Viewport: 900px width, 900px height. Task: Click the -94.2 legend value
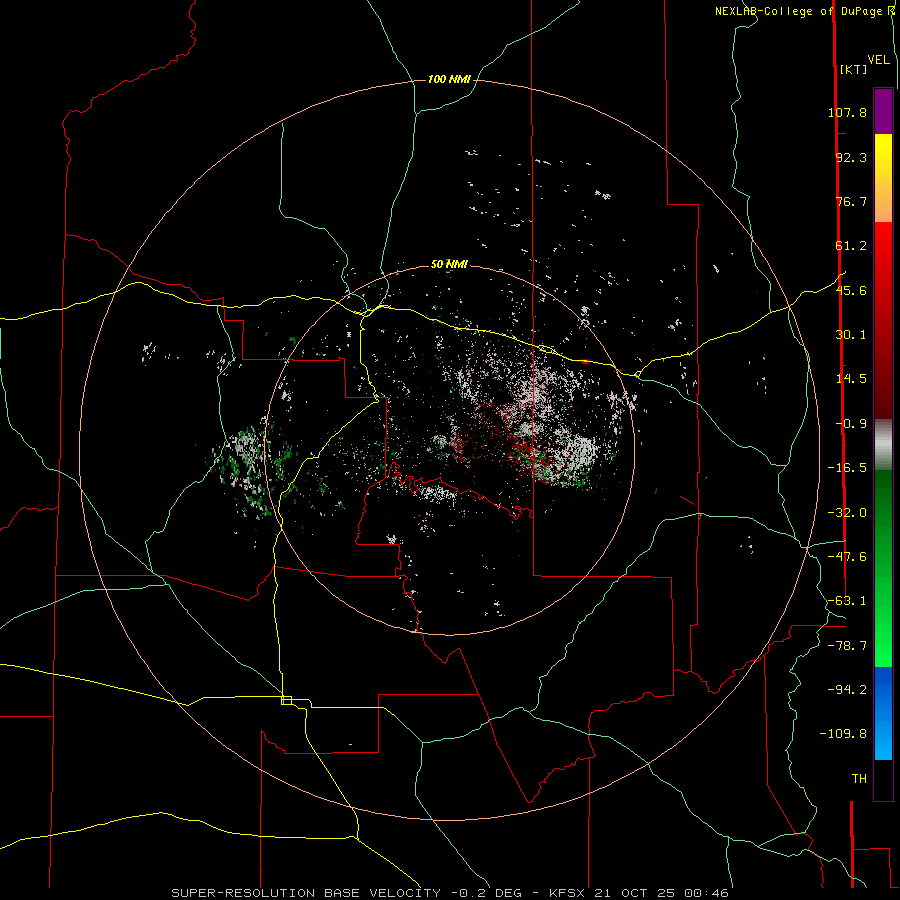[847, 689]
